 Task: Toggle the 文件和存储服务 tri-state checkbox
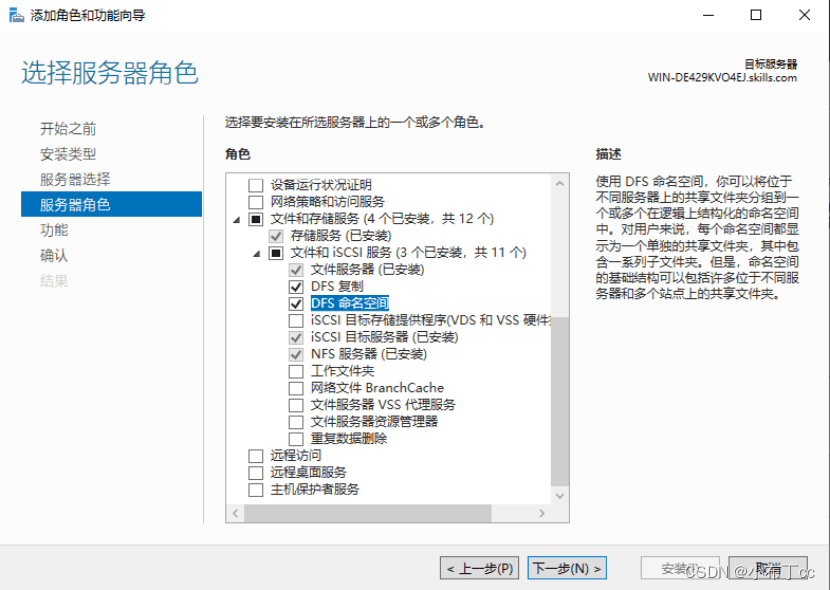[256, 219]
